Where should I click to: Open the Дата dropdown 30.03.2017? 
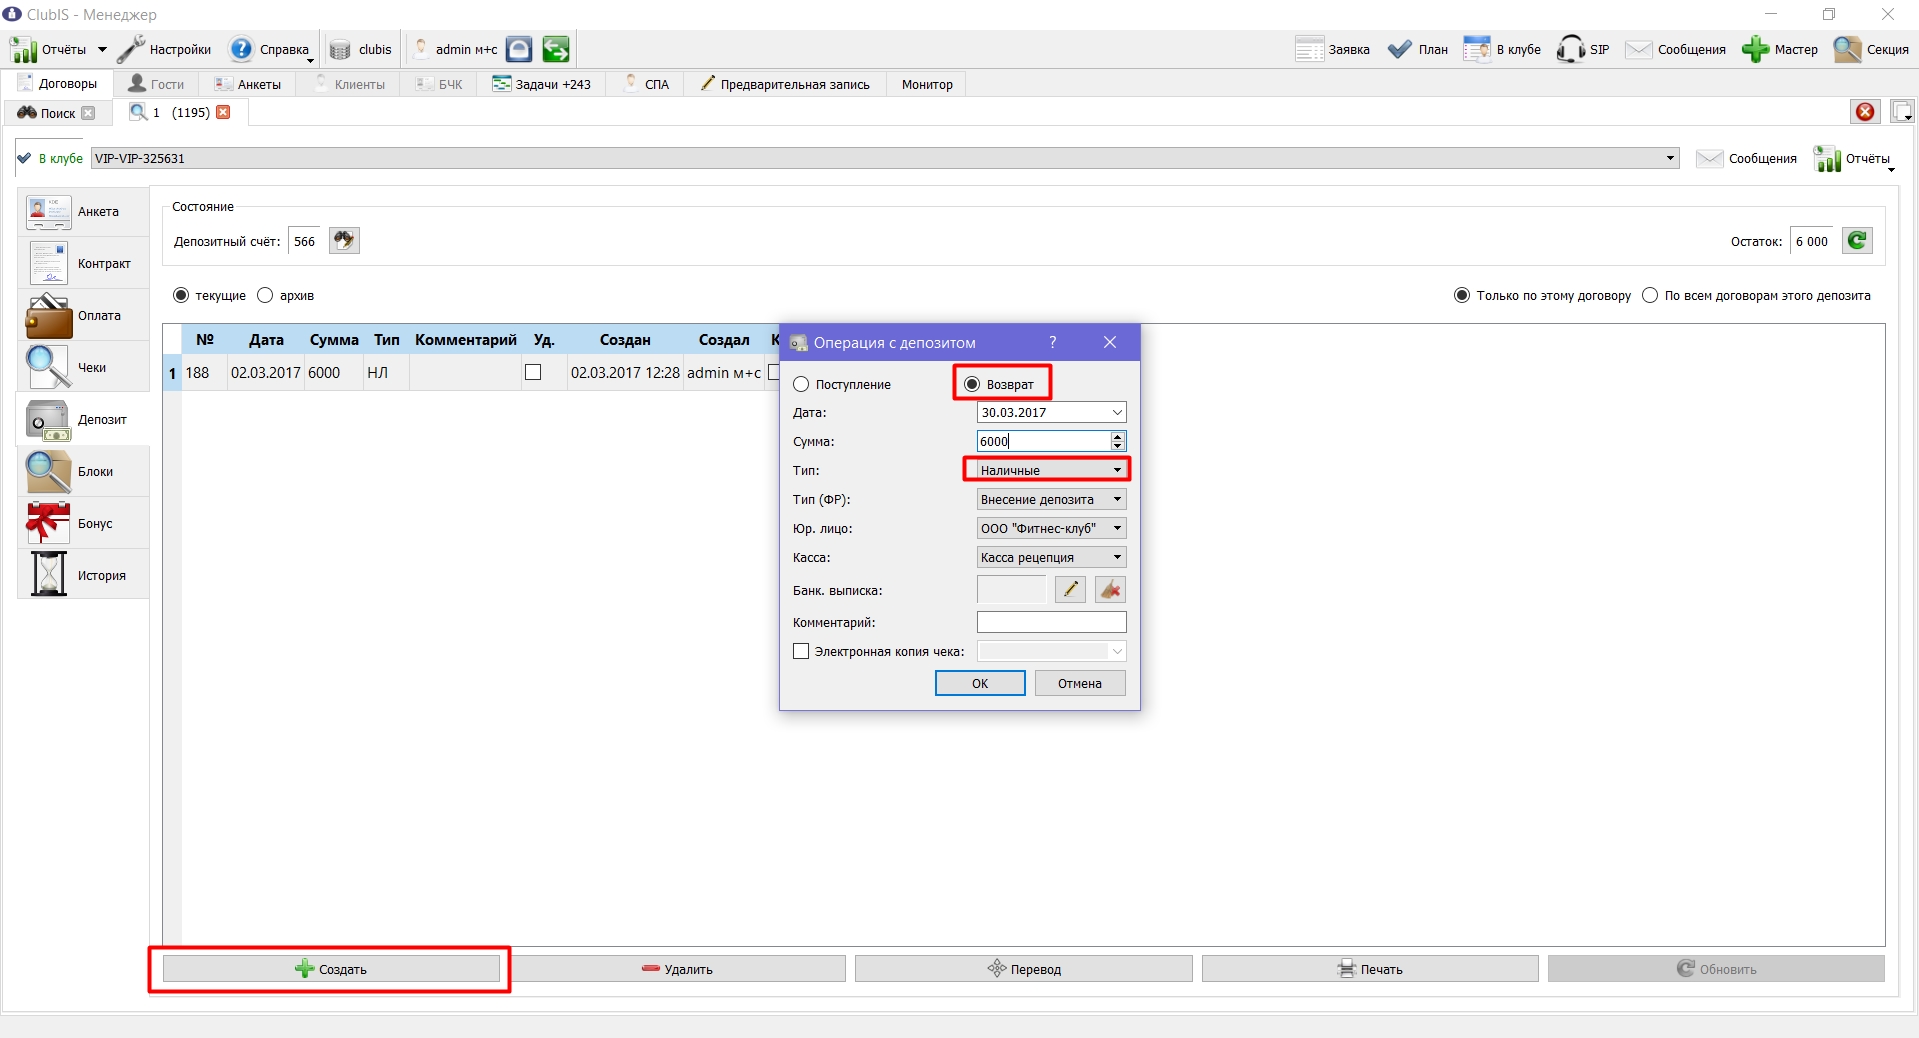click(1117, 412)
